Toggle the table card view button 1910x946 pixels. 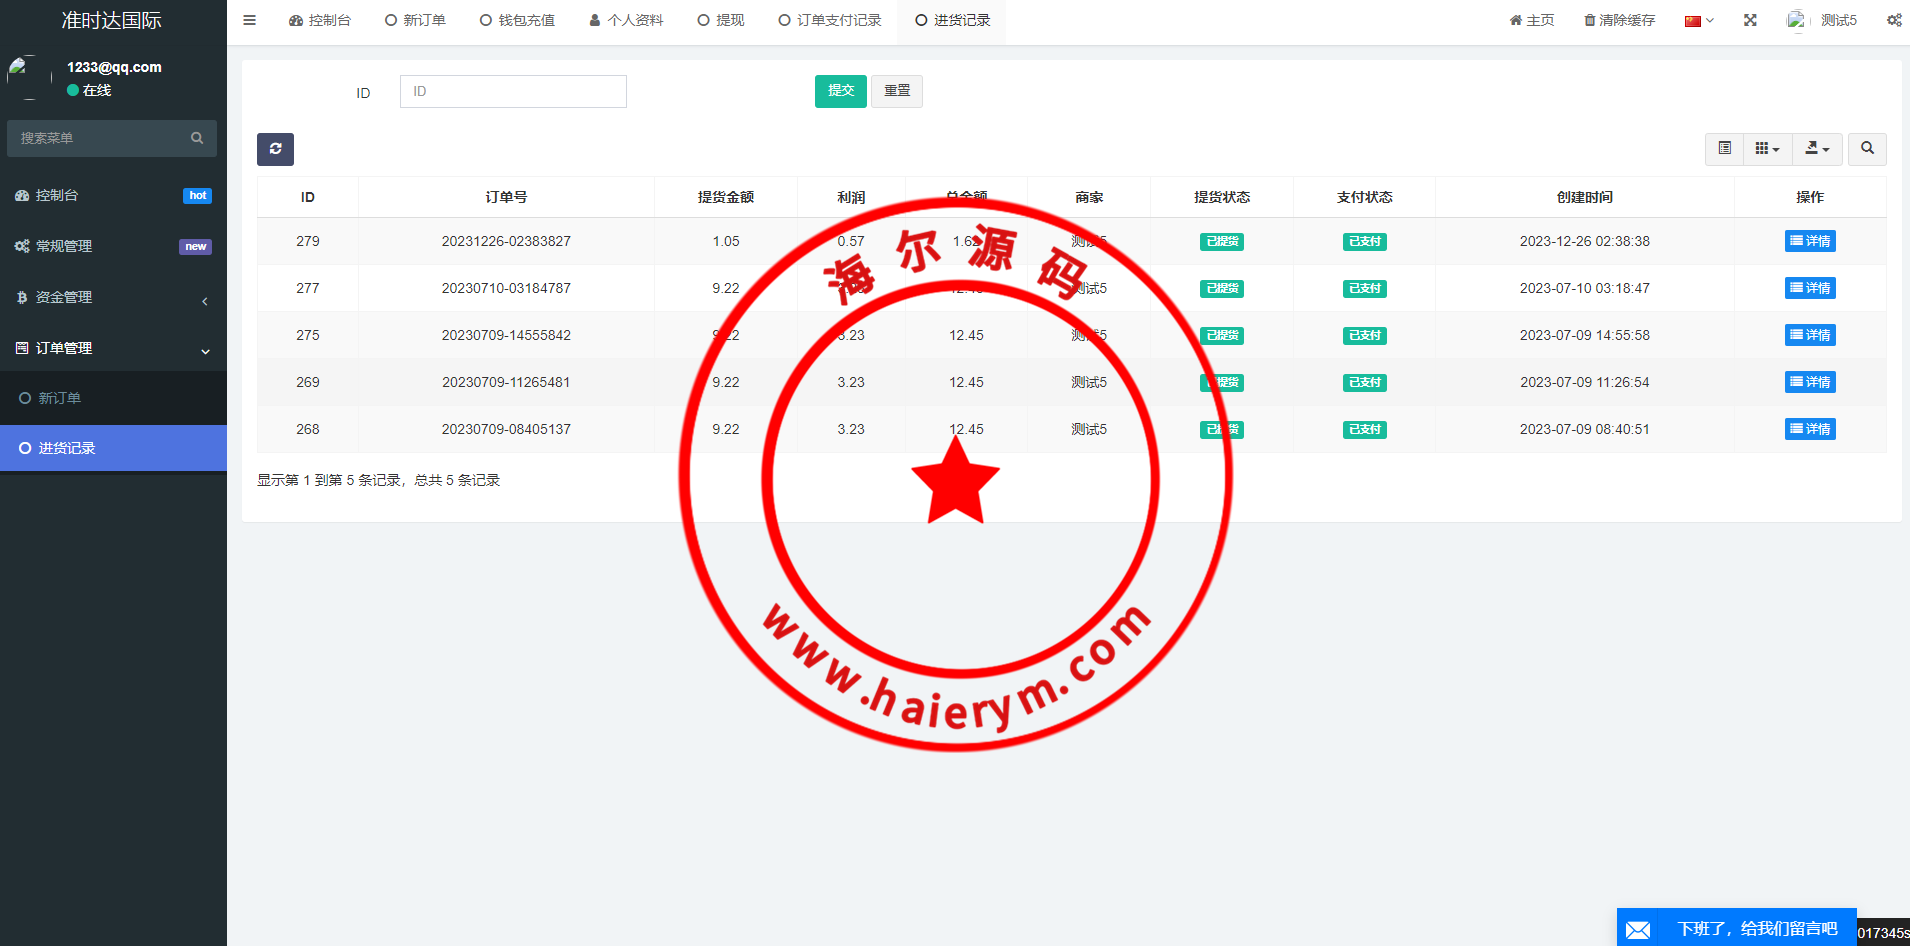point(1724,149)
